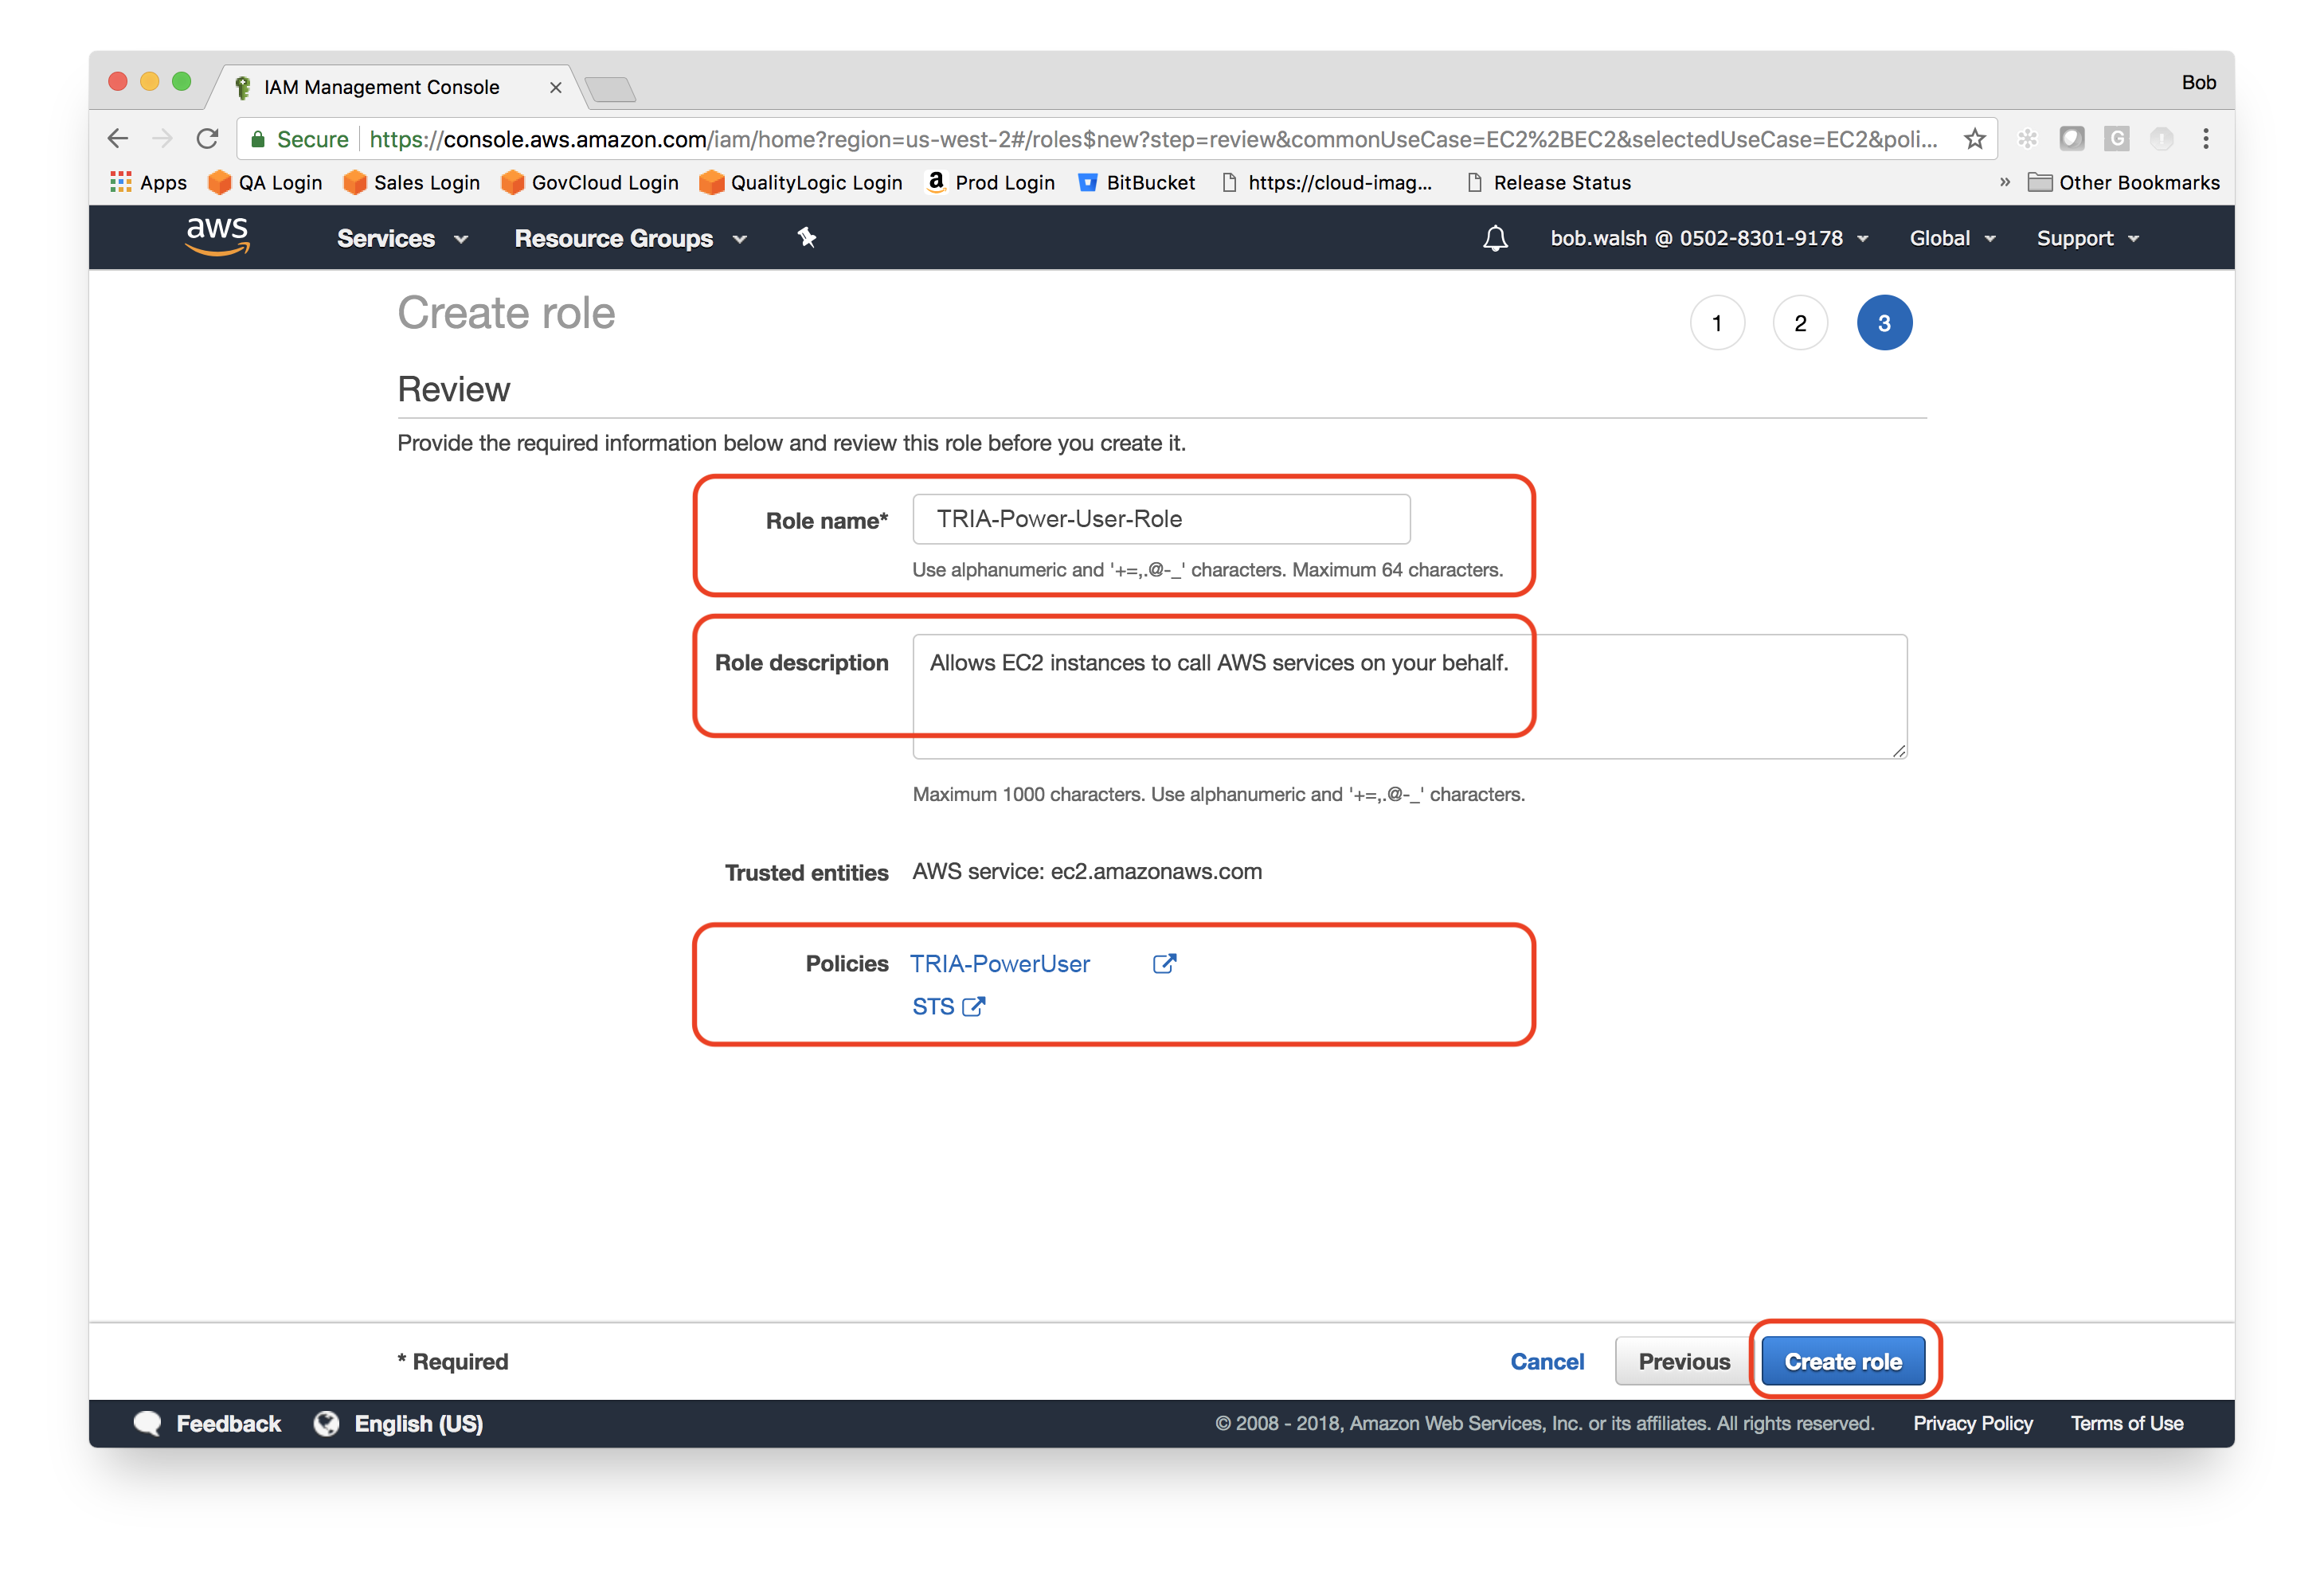2324x1575 pixels.
Task: Close the IAM Management Console tab
Action: (556, 88)
